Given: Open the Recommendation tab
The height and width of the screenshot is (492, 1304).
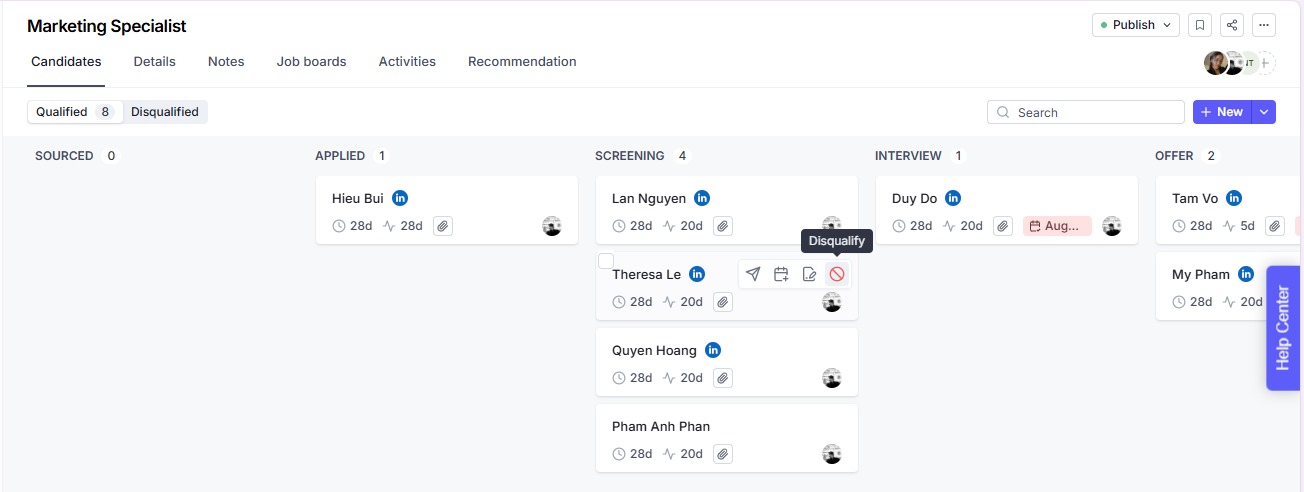Looking at the screenshot, I should [522, 62].
